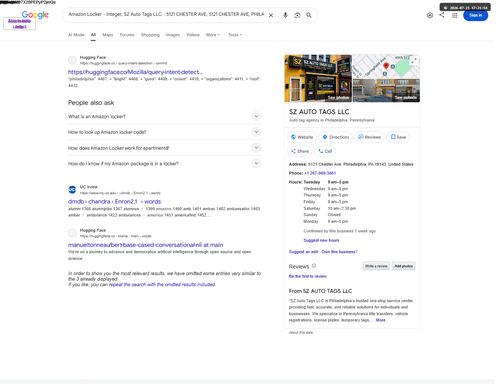Click the Sign in button

475,15
